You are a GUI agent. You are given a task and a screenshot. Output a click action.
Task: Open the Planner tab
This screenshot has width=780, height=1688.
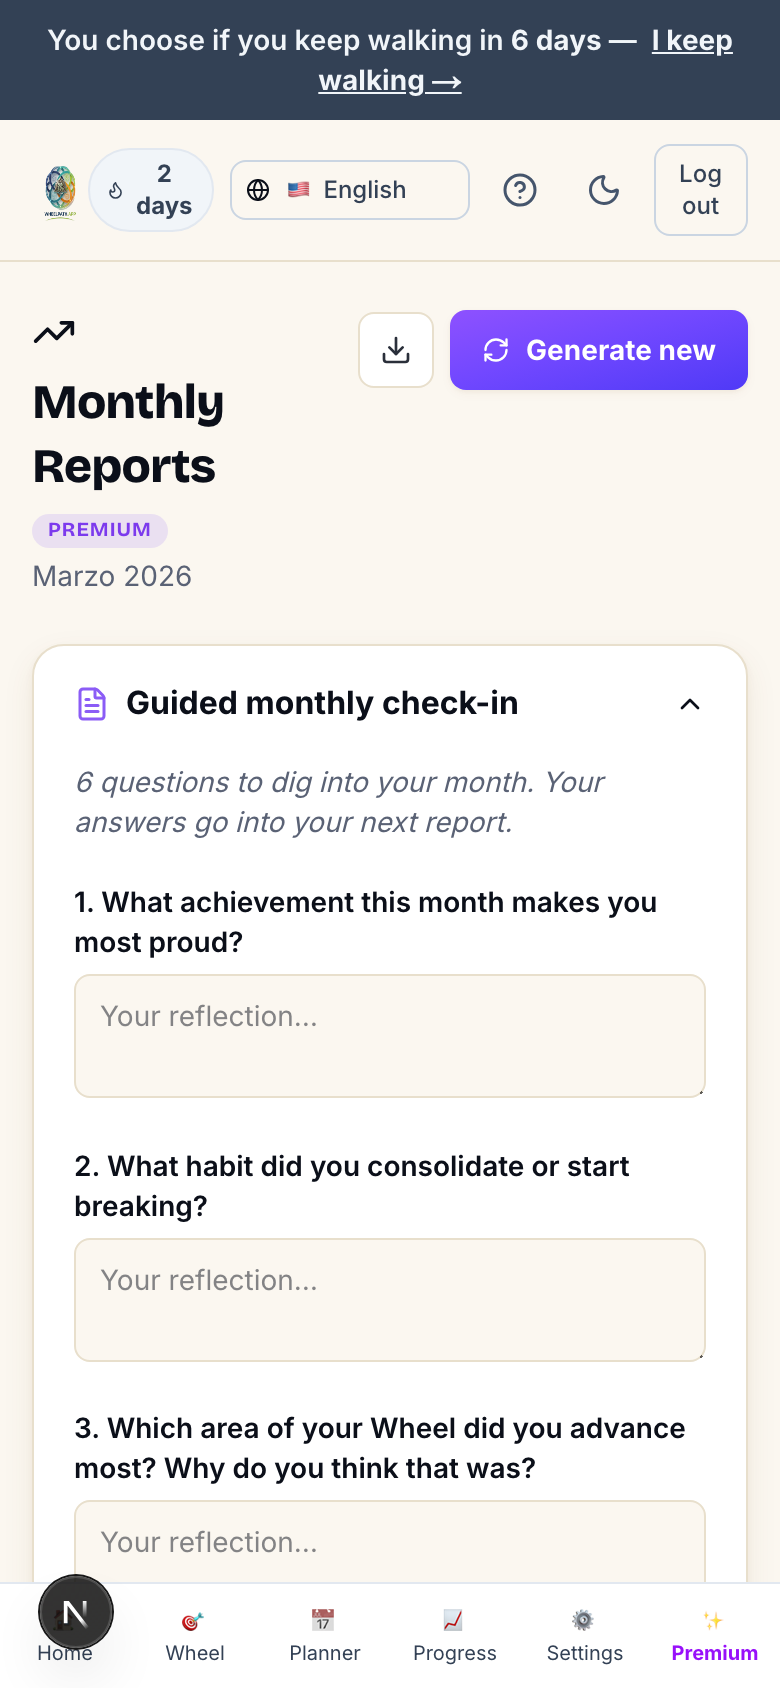325,1636
